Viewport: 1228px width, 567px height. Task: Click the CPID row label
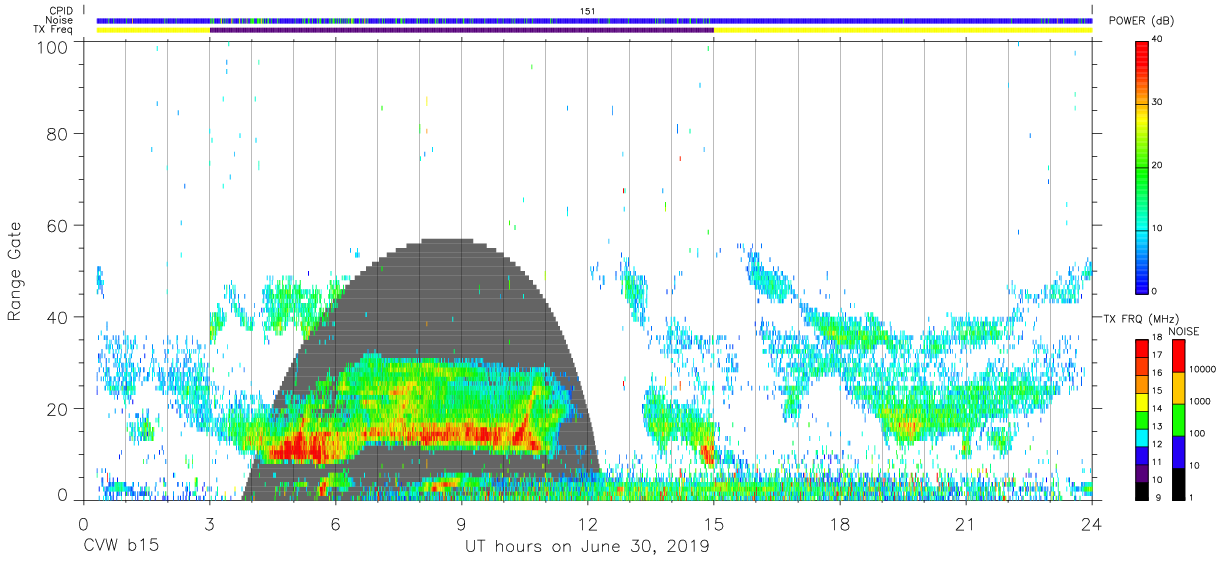(59, 10)
